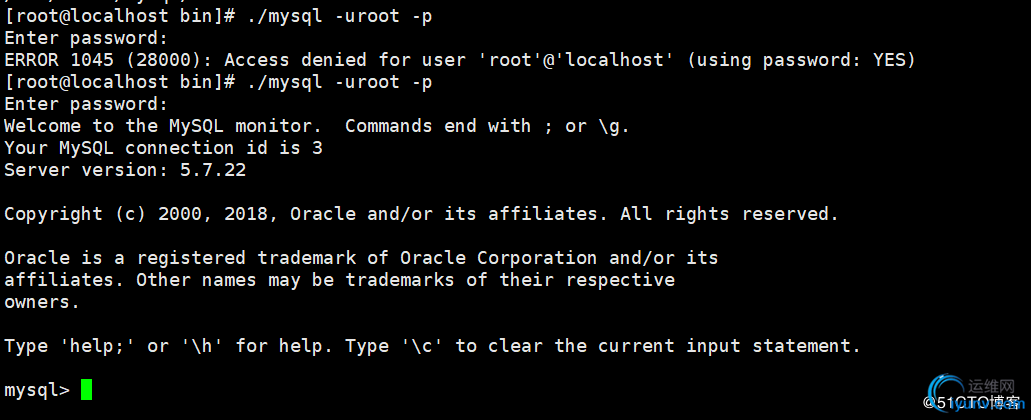This screenshot has width=1031, height=420.
Task: Click the first ./mysql -uroot -p command
Action: [x=340, y=16]
